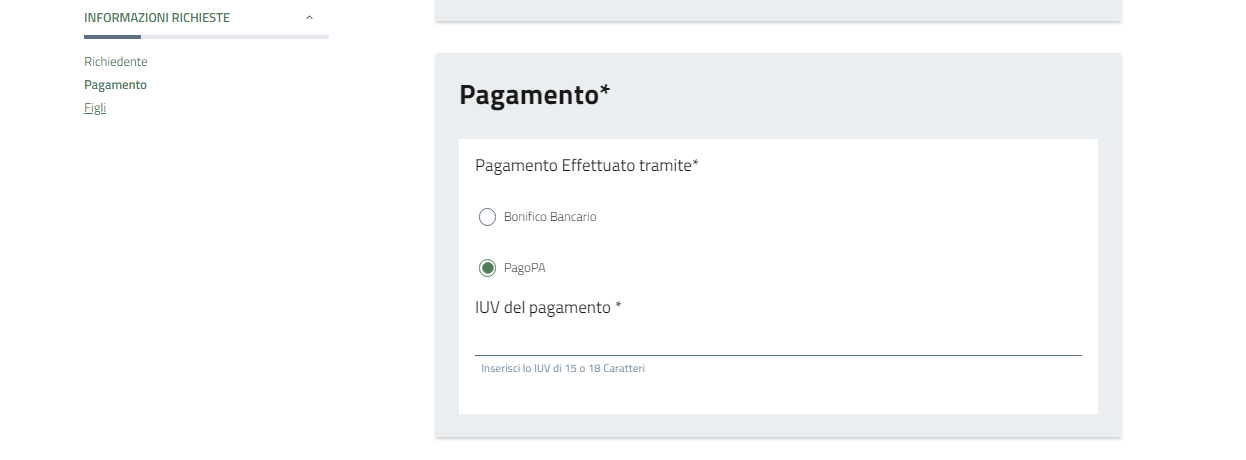Screen dimensions: 1246x460
Task: Click the dark filled part of progress bar
Action: point(112,37)
